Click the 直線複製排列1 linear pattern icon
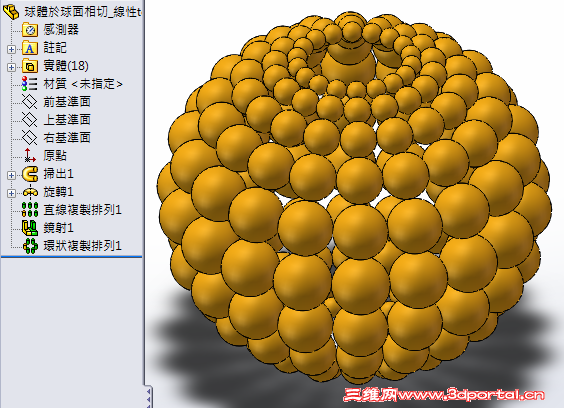Viewport: 564px width, 408px height. 30,210
